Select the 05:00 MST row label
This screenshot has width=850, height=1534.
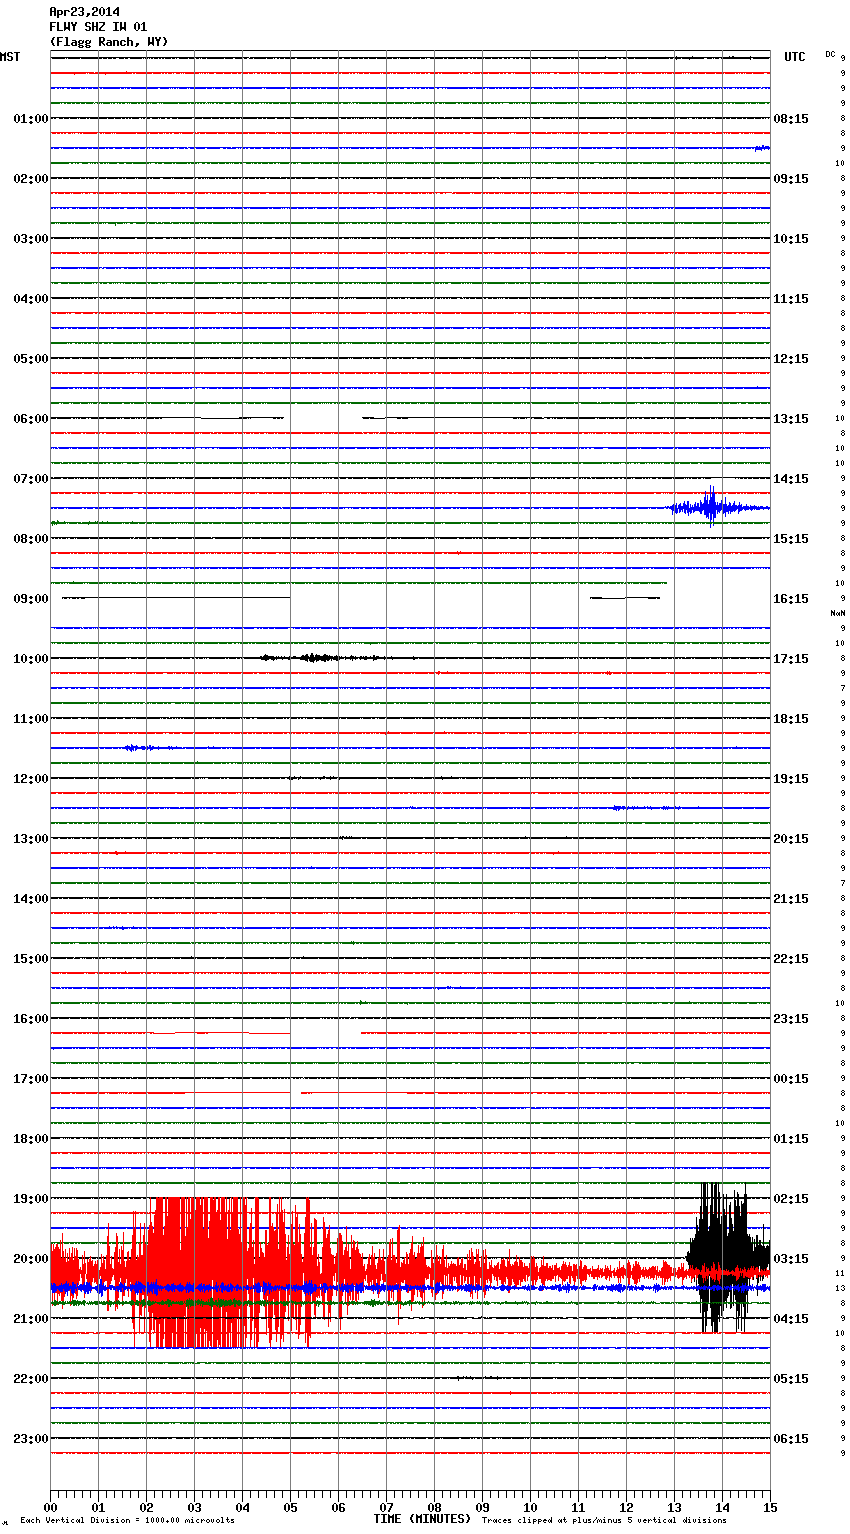tap(30, 359)
